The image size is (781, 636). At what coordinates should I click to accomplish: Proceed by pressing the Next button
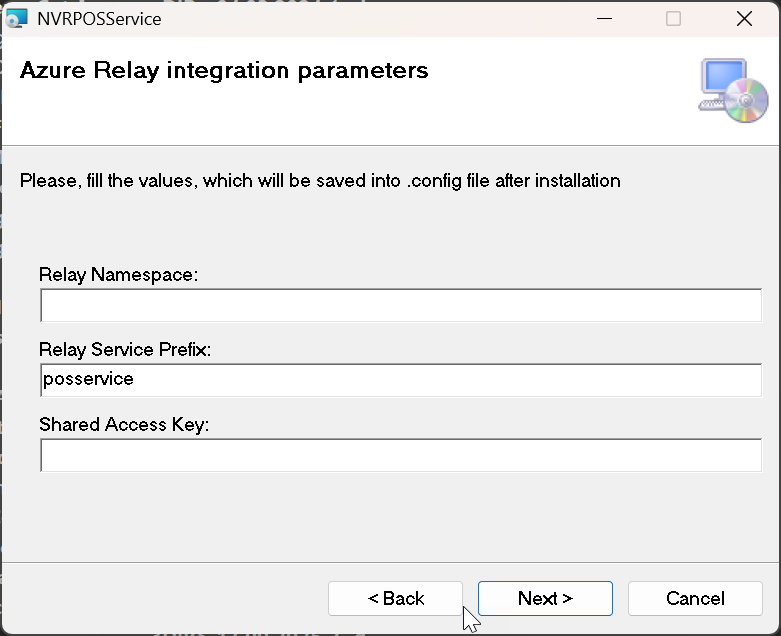tap(545, 598)
